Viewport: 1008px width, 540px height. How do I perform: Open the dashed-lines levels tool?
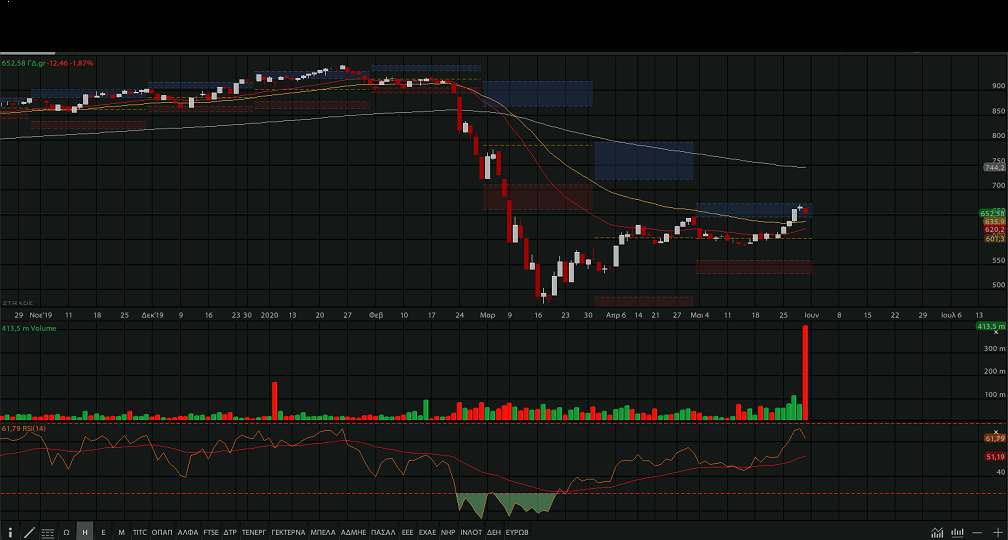48,532
